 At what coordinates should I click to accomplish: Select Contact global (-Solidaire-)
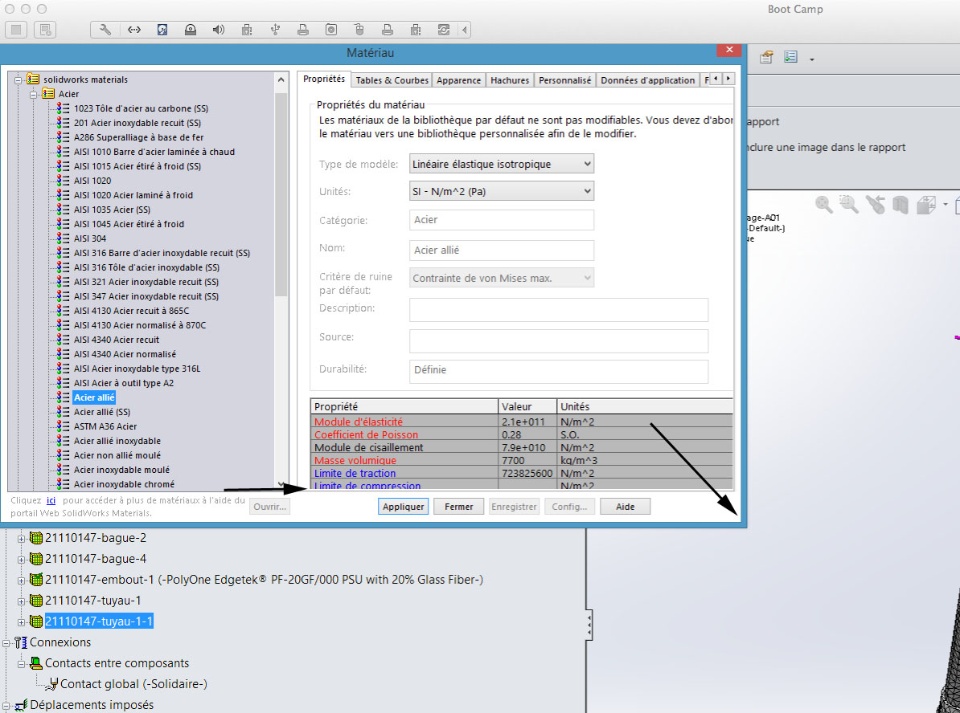click(x=133, y=684)
